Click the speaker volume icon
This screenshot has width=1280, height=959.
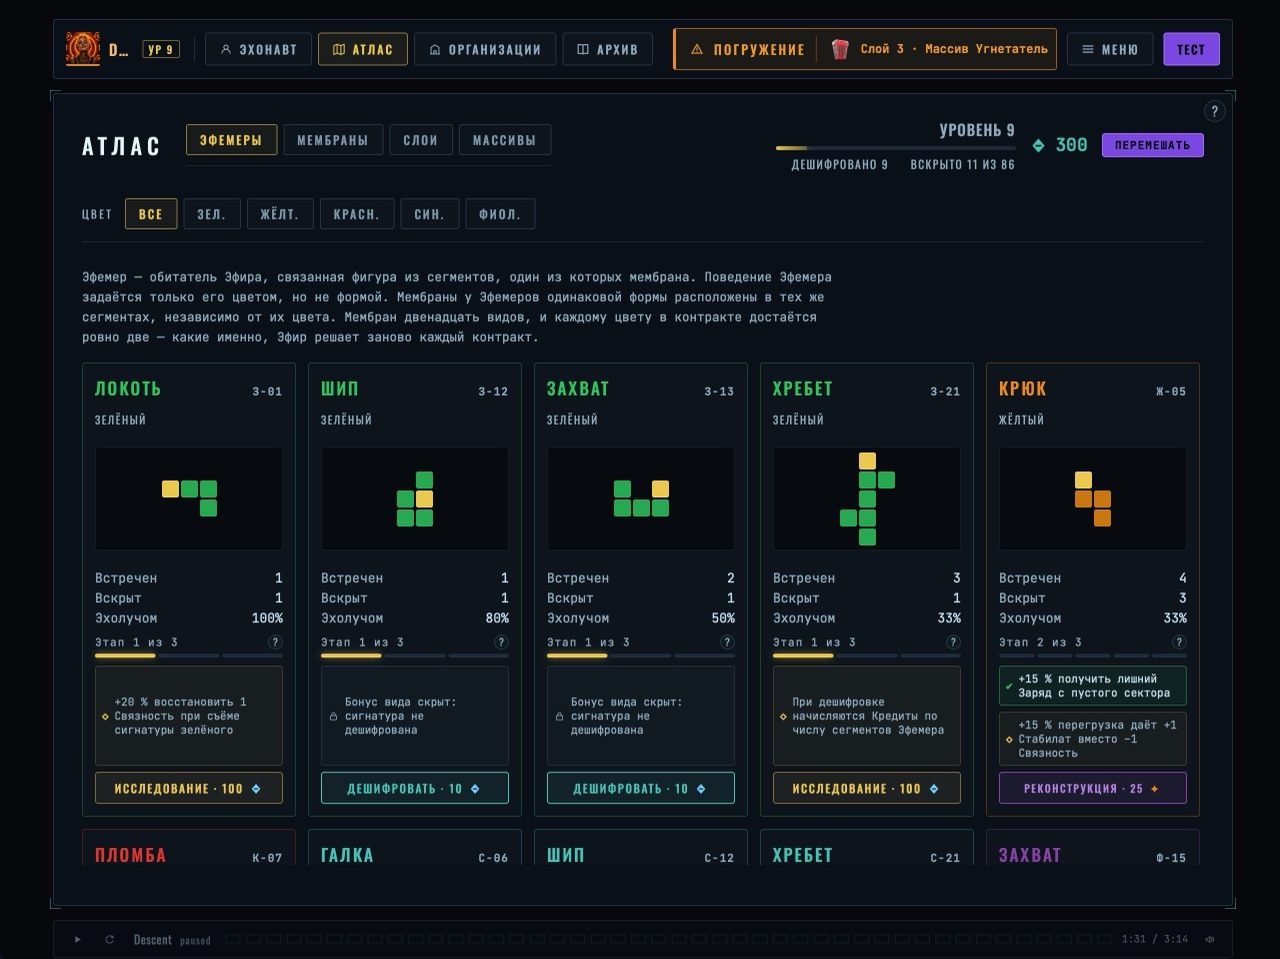[x=1210, y=939]
